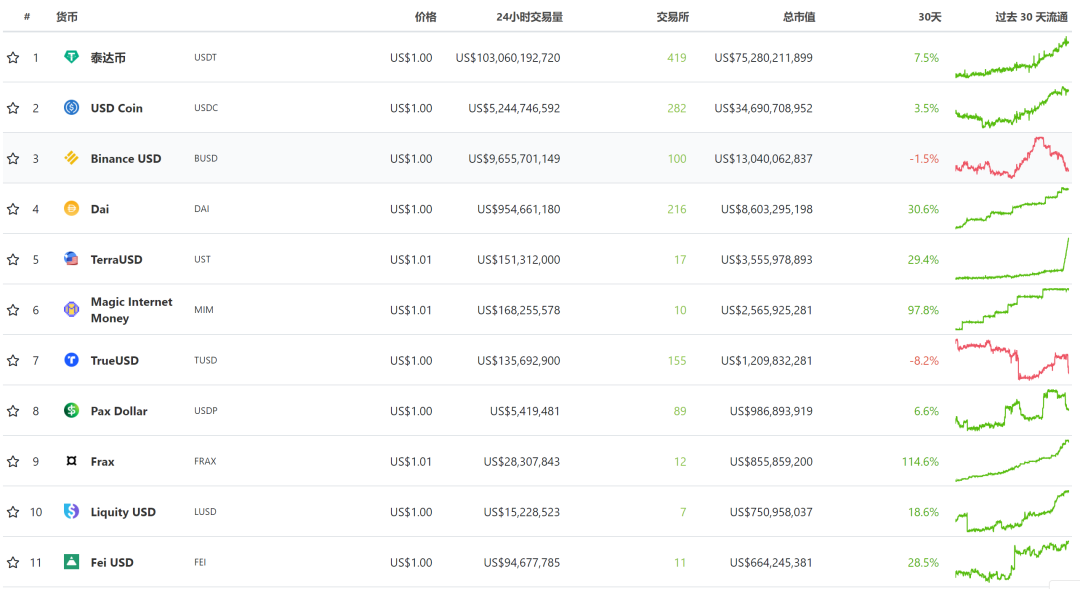Toggle favorite star for Fei USD
This screenshot has height=589, width=1080.
tap(13, 562)
